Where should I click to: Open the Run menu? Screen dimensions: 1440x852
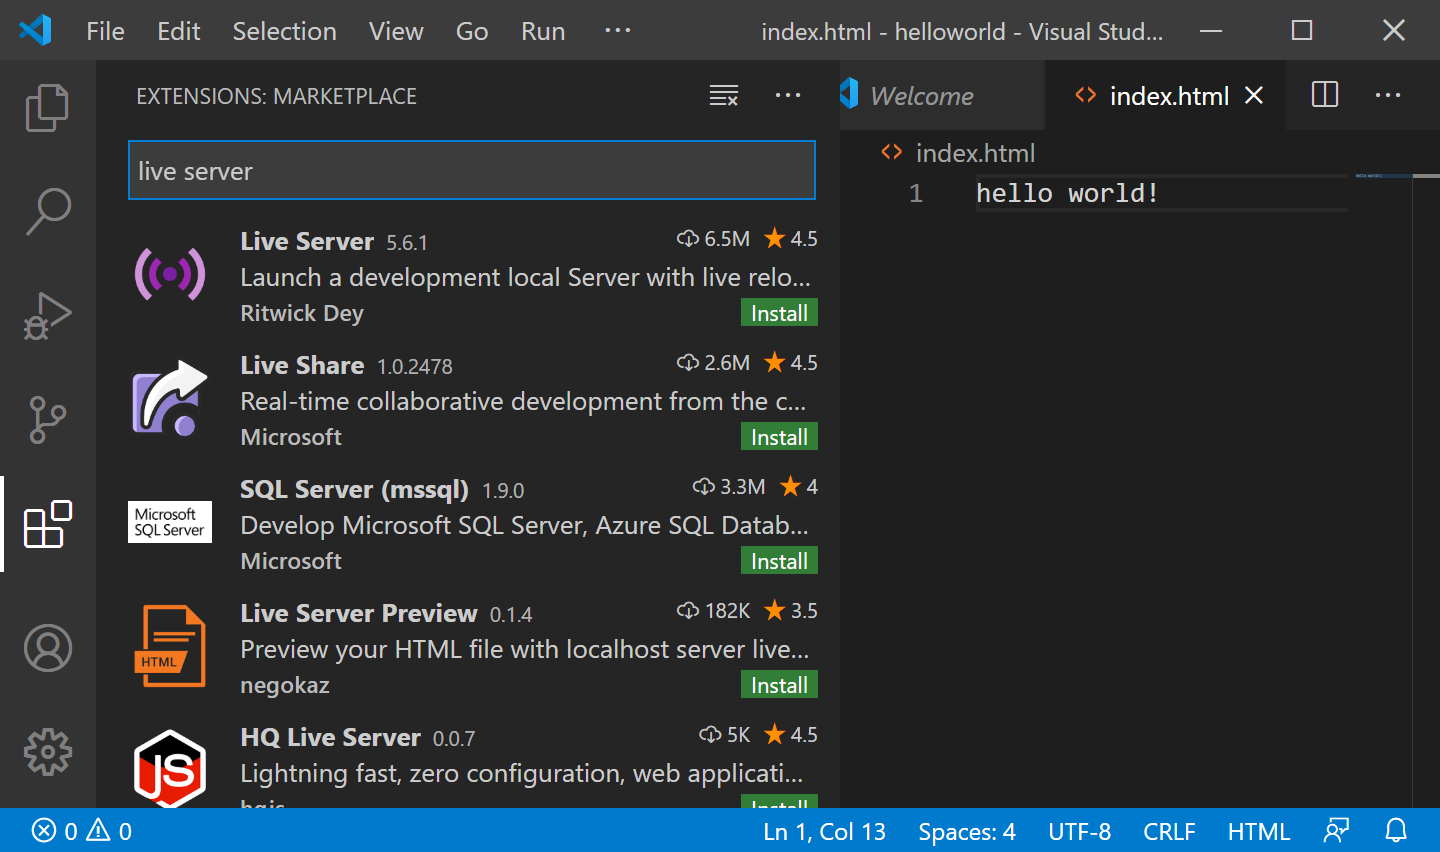point(542,31)
